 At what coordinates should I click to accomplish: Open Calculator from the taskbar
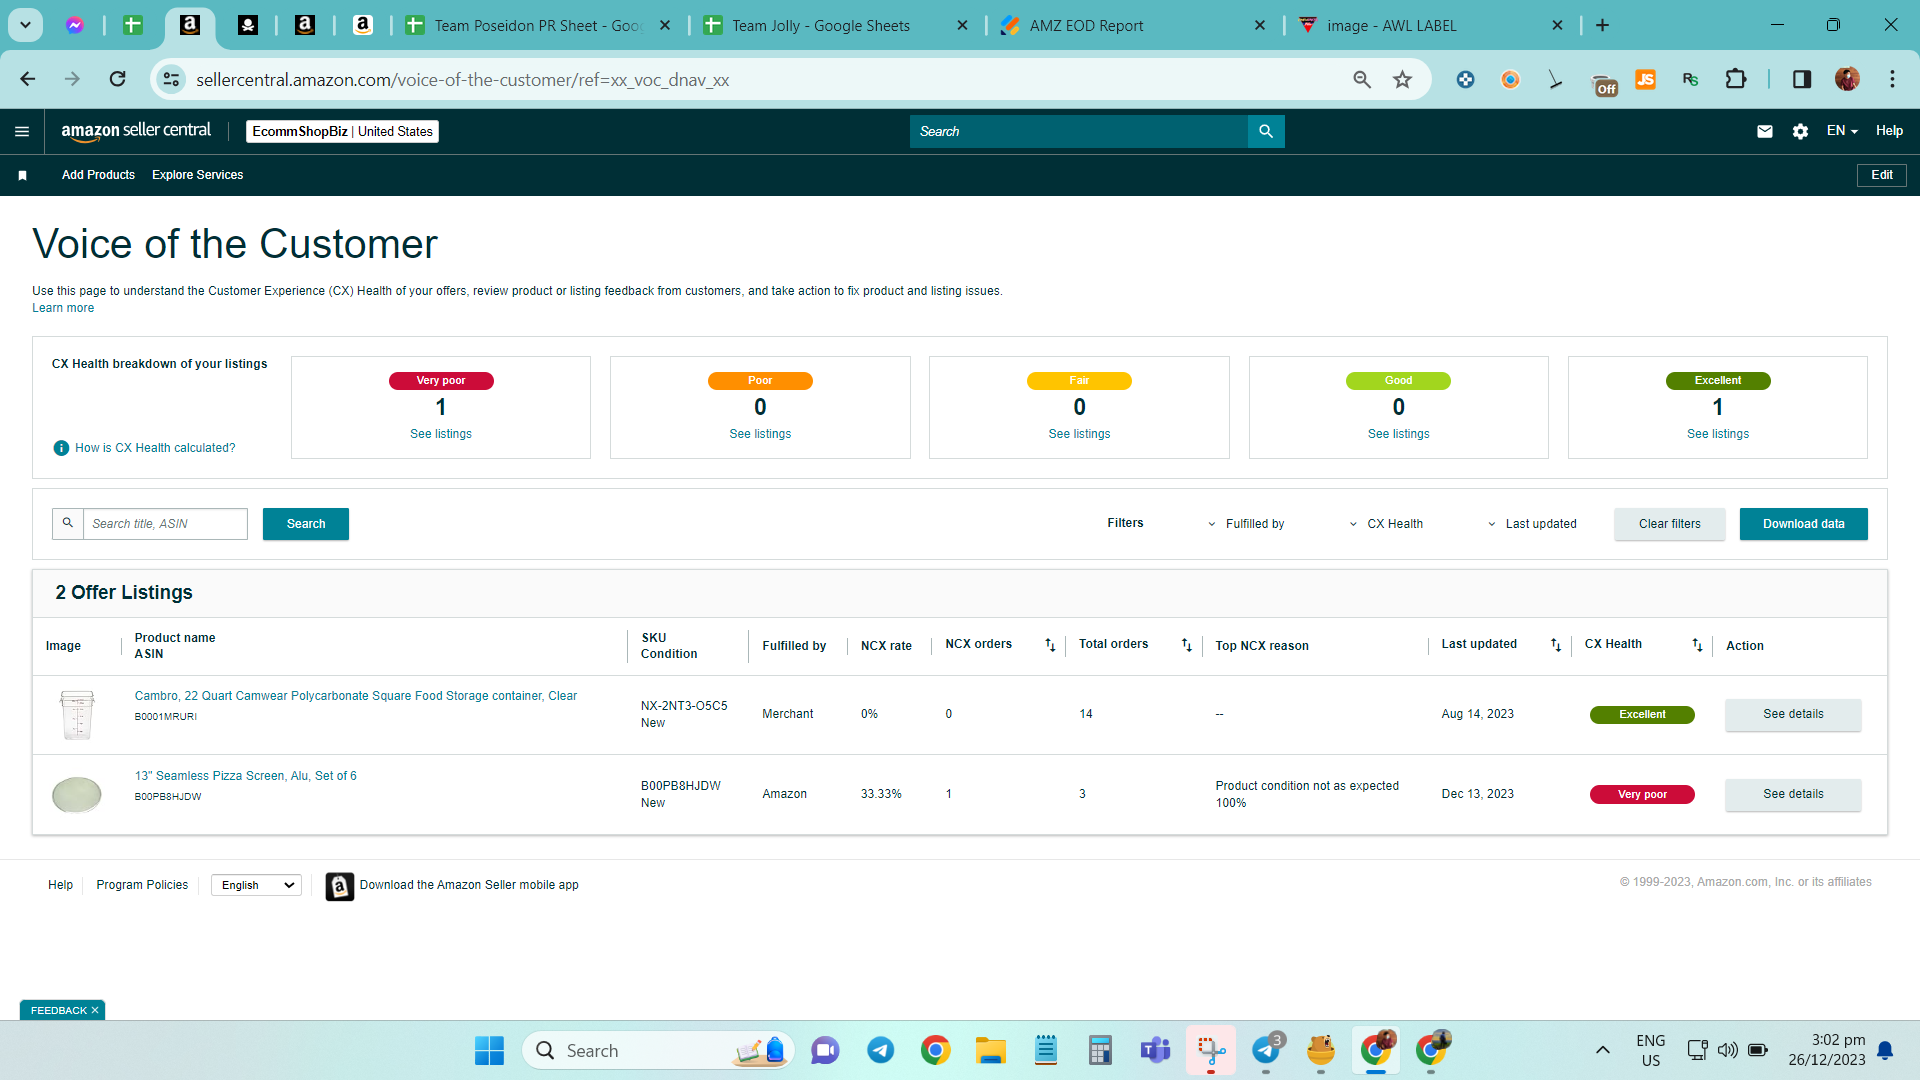1100,1051
